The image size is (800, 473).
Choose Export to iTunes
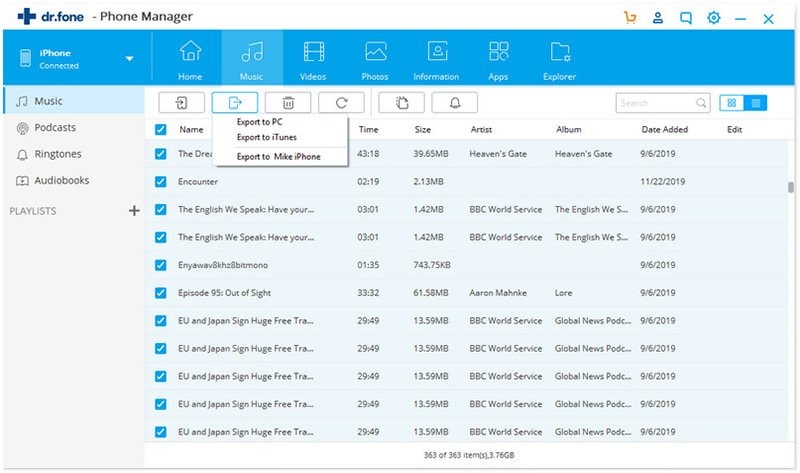coord(267,137)
